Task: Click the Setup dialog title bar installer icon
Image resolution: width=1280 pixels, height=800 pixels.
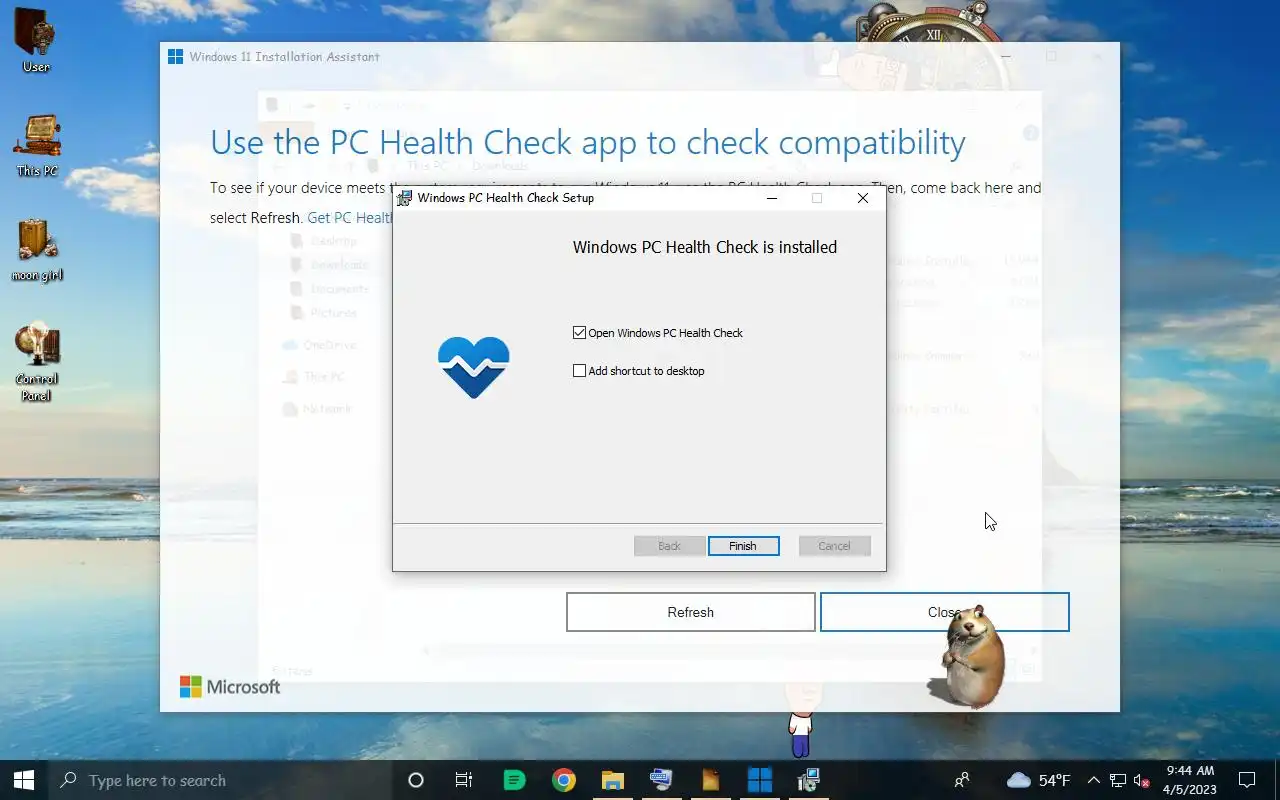Action: tap(404, 198)
